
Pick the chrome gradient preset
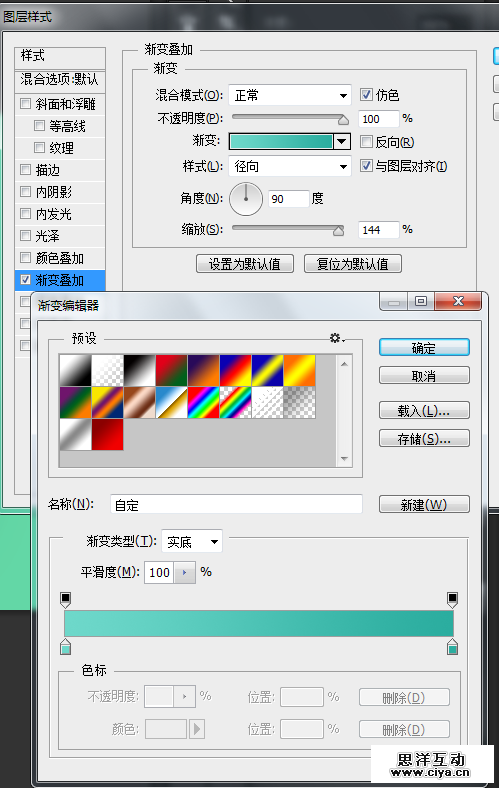tap(172, 402)
